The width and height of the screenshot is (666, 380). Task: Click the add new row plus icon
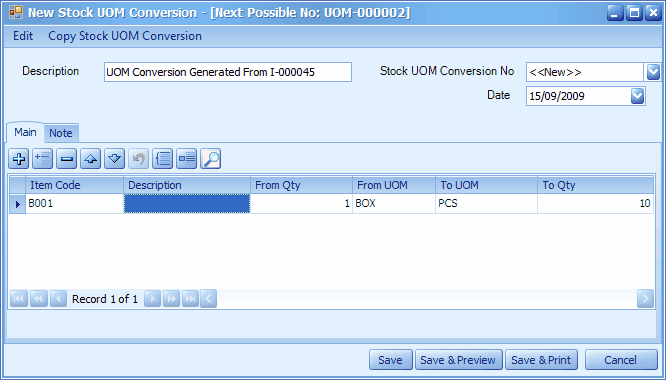[19, 159]
